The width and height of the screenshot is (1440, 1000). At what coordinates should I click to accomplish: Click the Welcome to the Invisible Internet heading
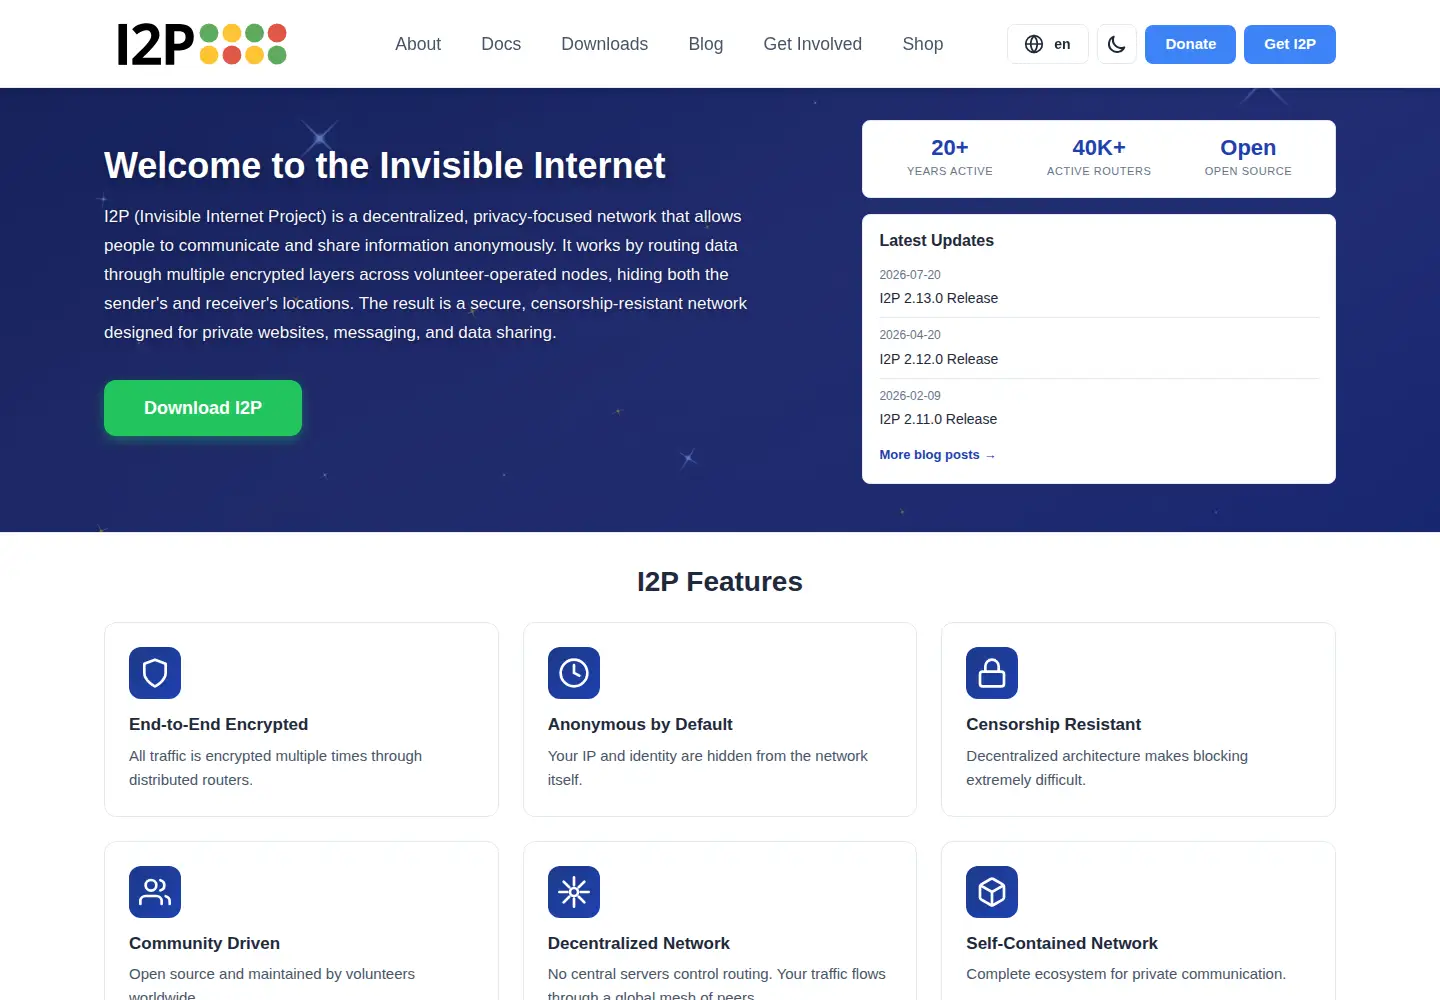(385, 166)
